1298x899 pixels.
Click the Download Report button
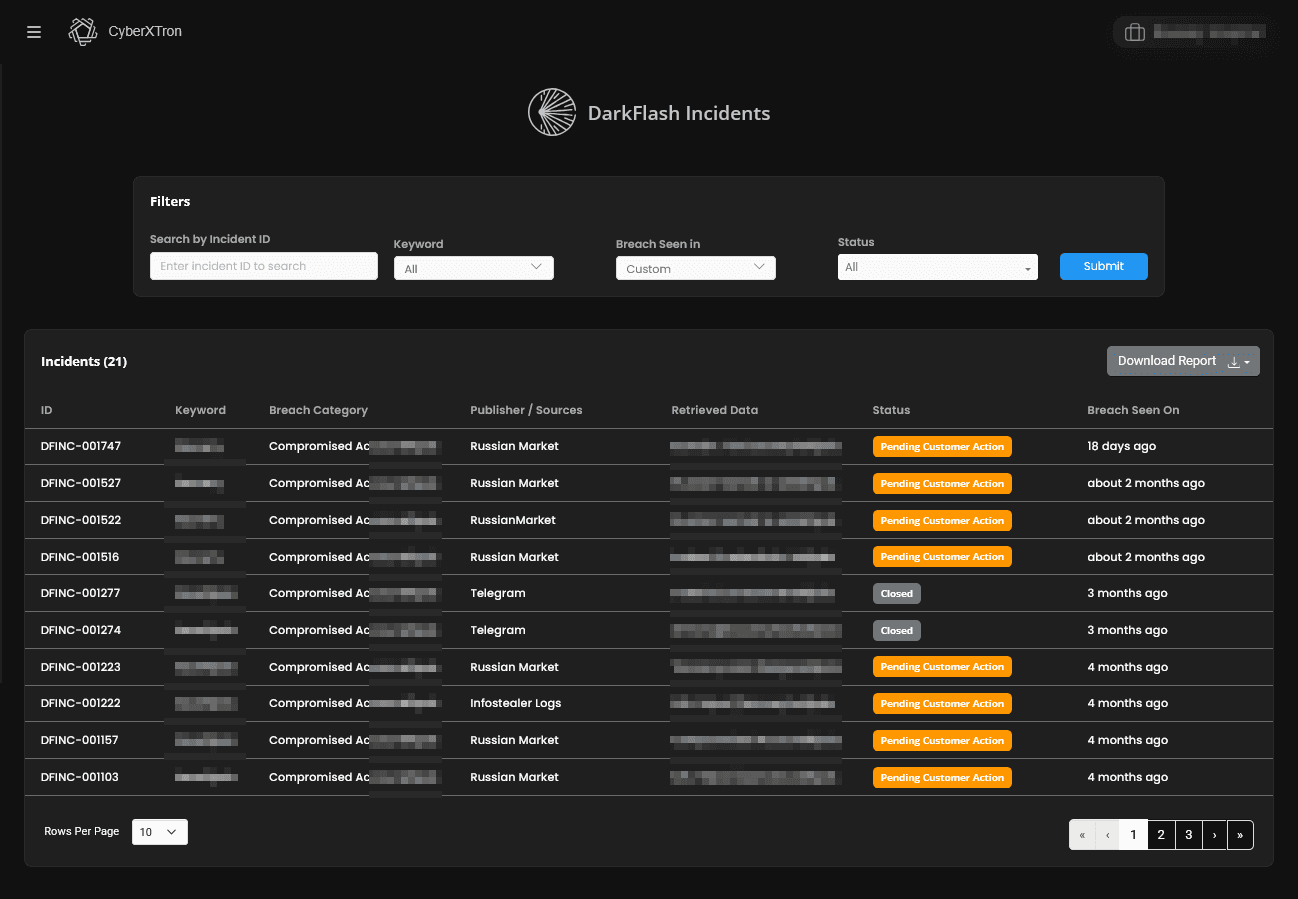(x=1167, y=361)
